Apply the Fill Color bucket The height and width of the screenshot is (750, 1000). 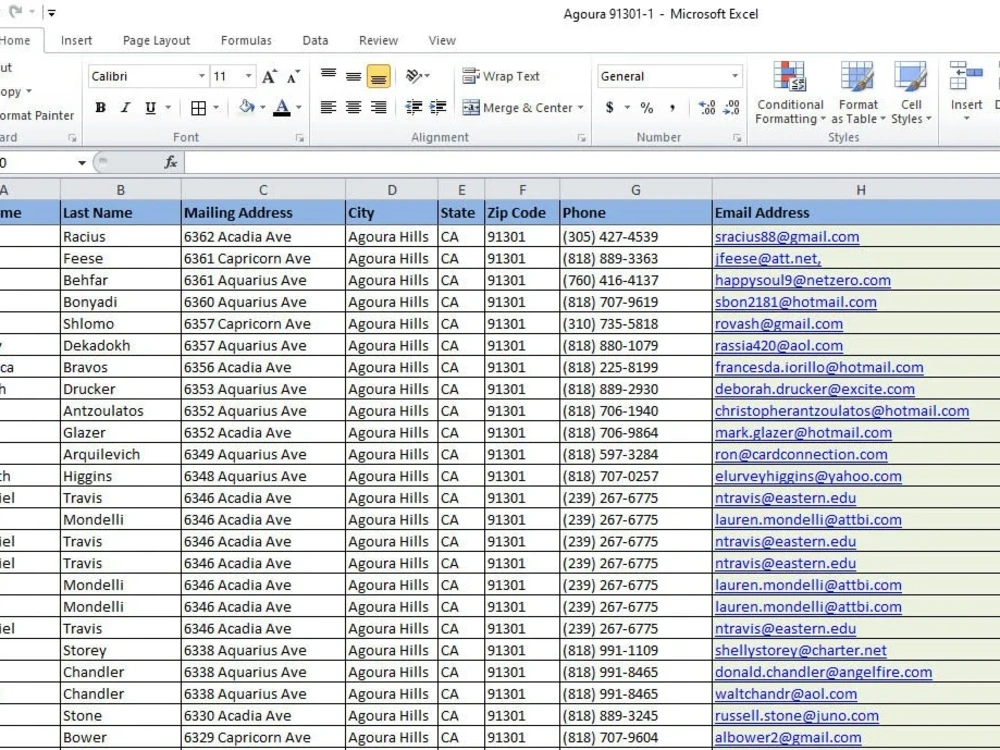247,107
